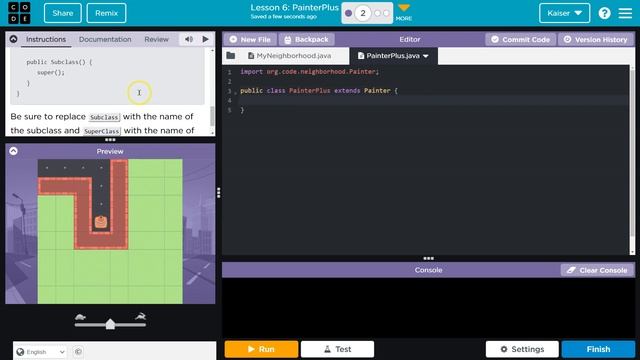This screenshot has height=360, width=640.
Task: Open the English language dropdown
Action: [41, 351]
